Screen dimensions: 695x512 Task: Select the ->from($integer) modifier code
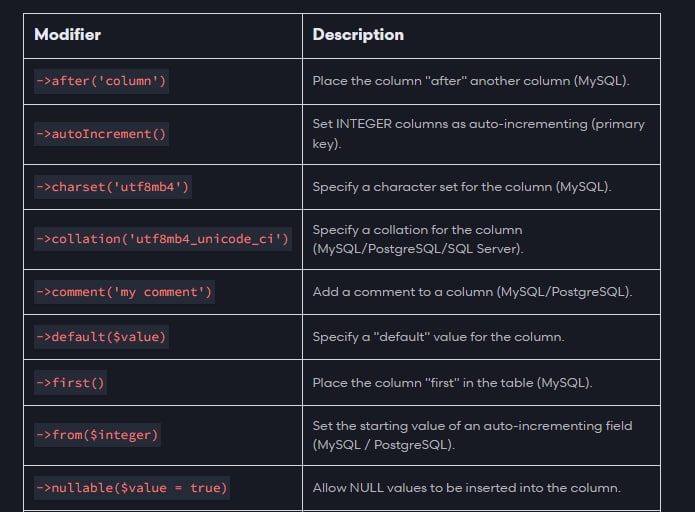(98, 435)
